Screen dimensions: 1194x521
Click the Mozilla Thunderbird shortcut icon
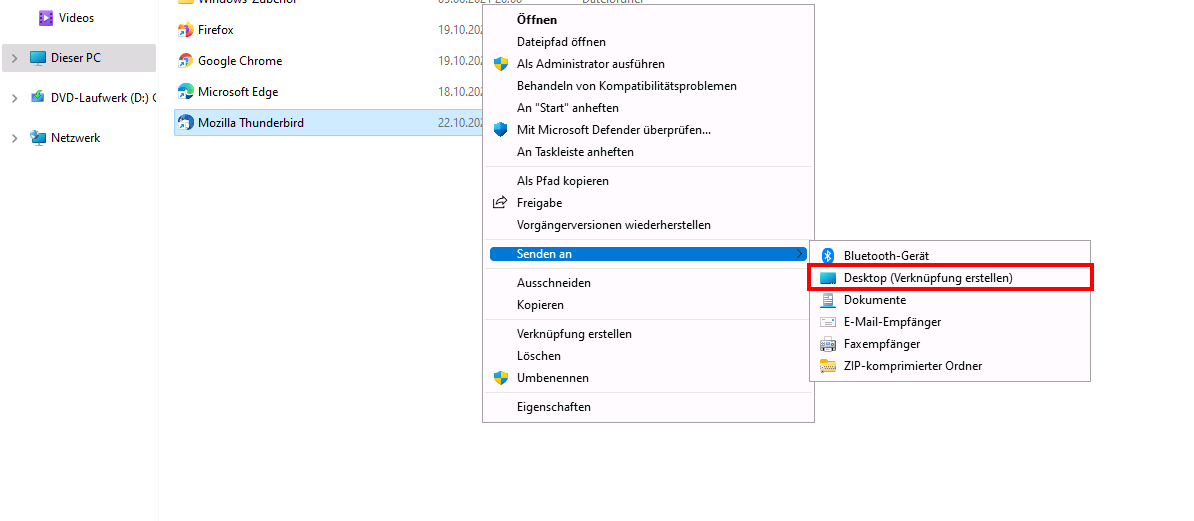coord(185,123)
